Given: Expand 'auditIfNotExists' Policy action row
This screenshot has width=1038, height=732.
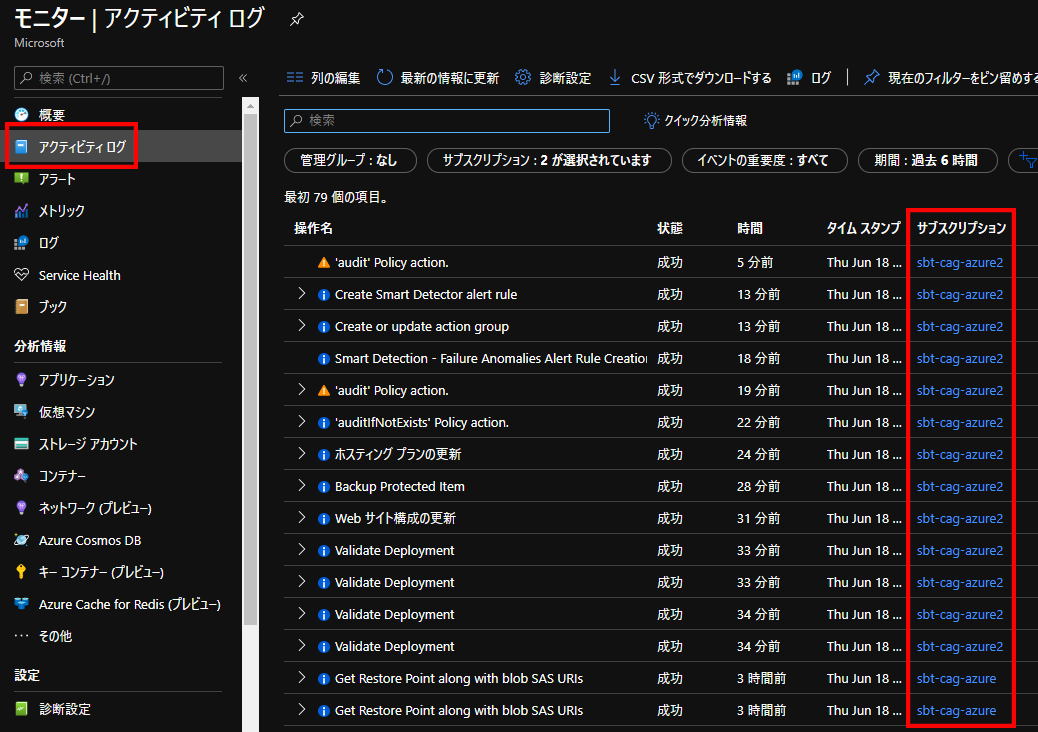Looking at the screenshot, I should [302, 421].
